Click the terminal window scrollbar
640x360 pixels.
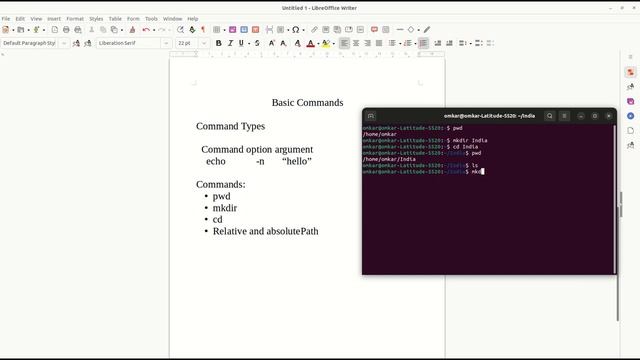[615, 199]
